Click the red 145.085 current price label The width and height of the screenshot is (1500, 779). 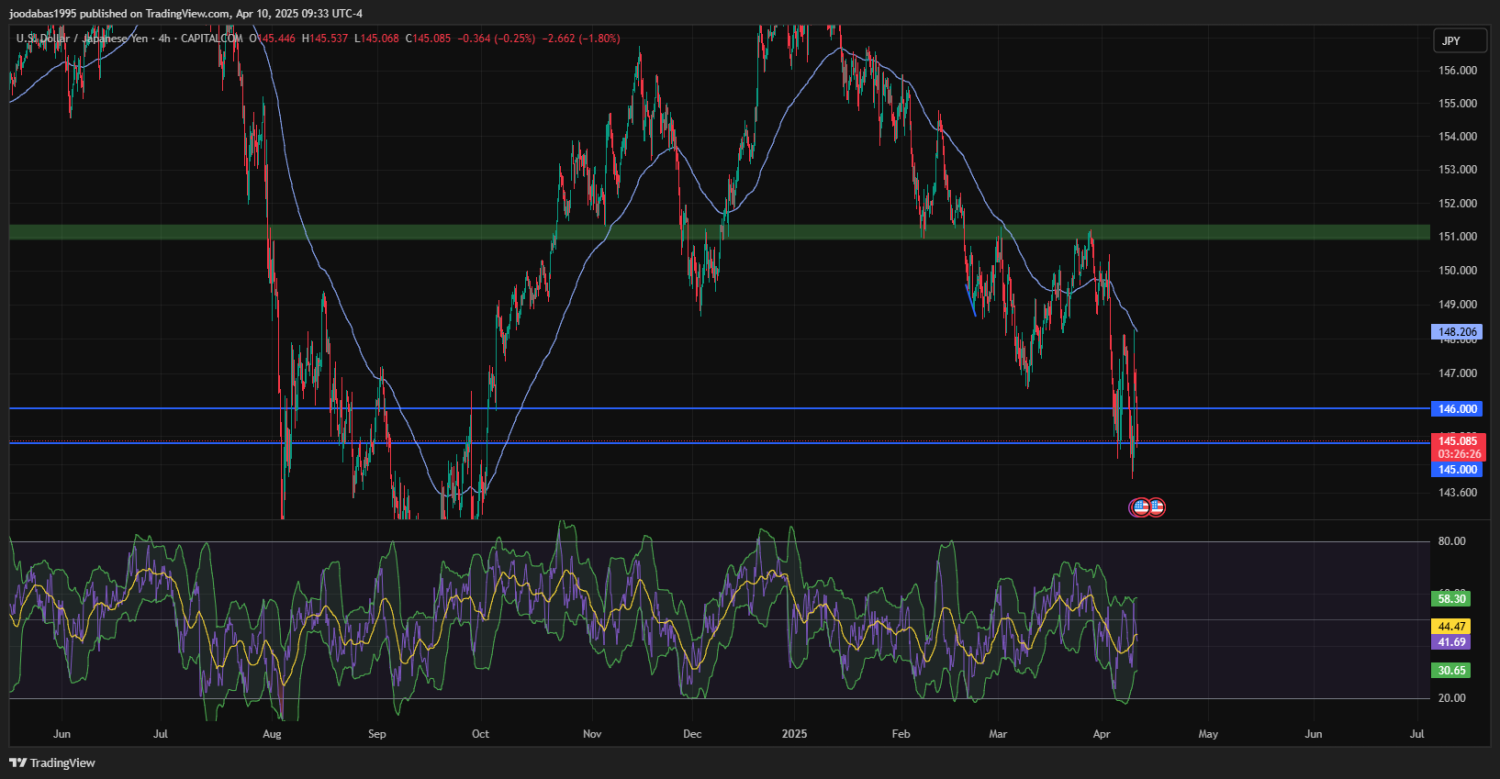click(1458, 441)
